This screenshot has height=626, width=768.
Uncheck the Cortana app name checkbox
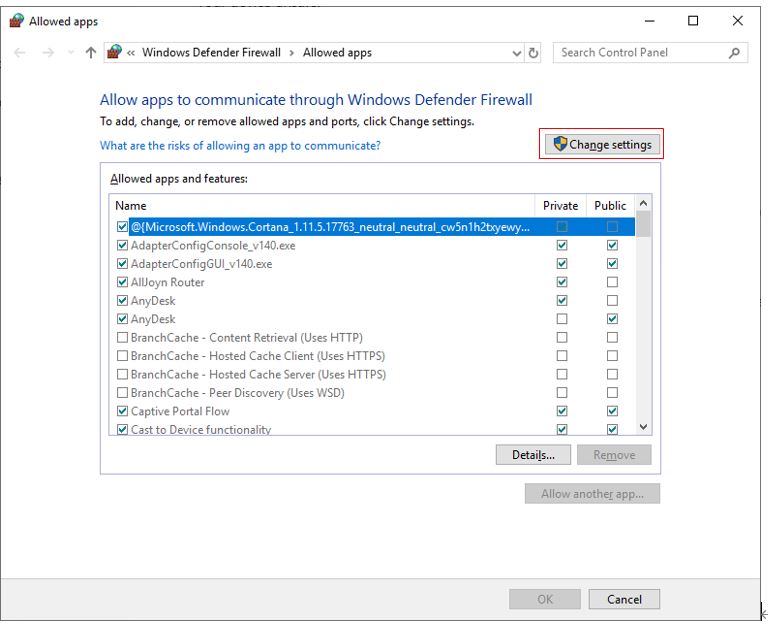pos(122,227)
